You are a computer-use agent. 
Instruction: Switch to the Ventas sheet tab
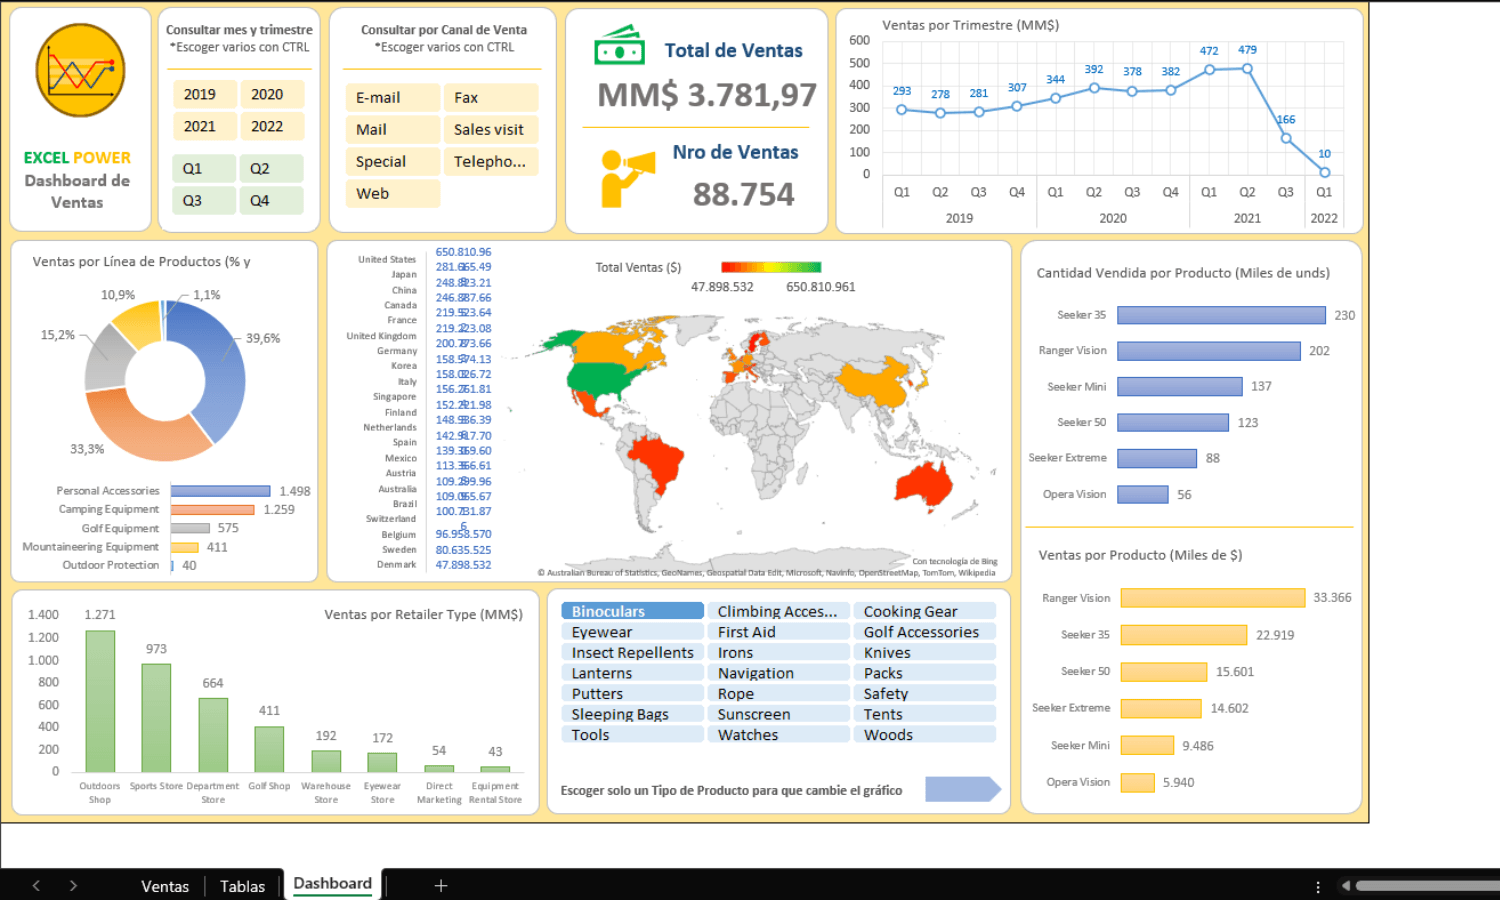point(165,886)
